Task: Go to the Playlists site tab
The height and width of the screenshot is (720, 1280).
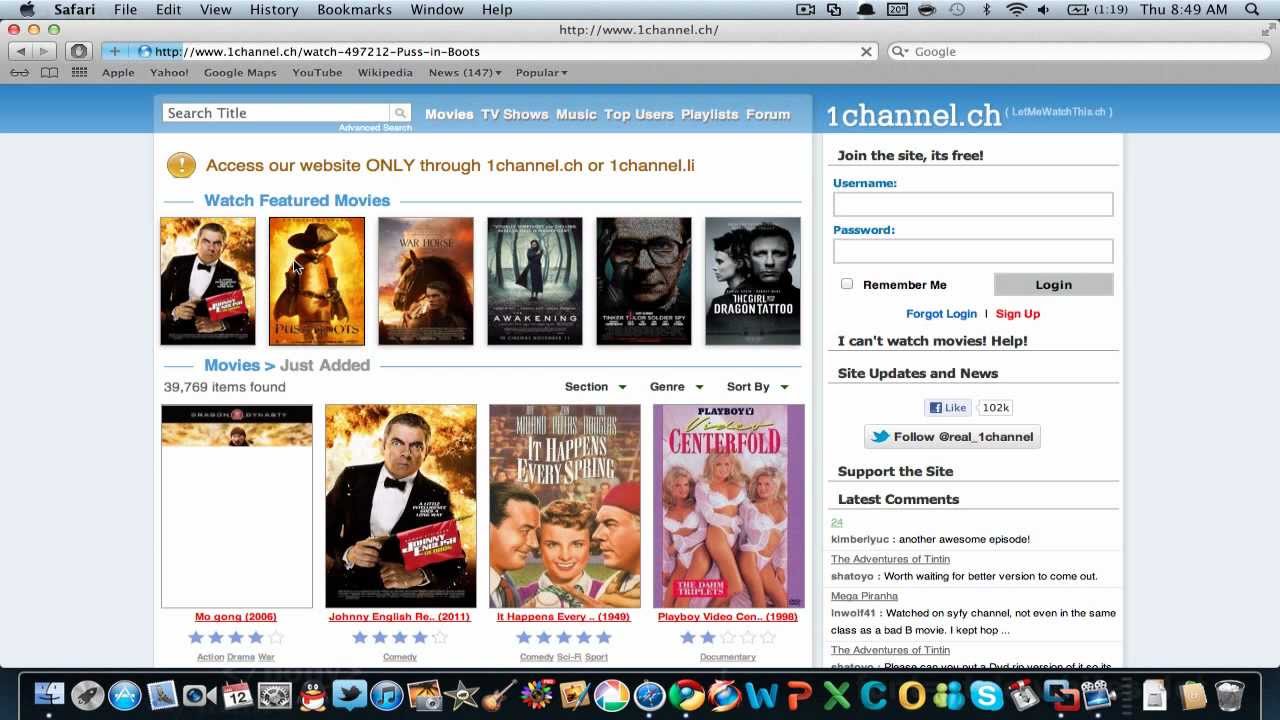Action: tap(709, 114)
